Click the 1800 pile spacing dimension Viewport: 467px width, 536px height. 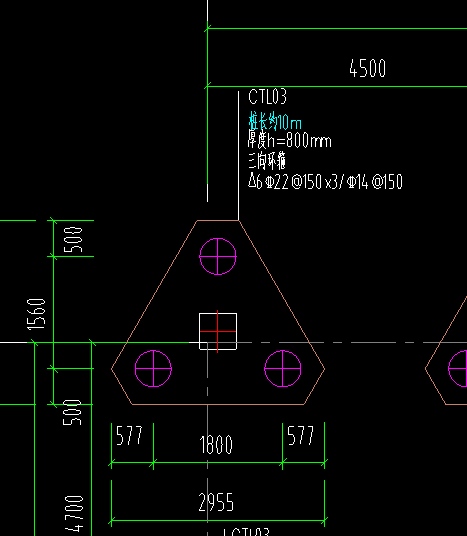tap(216, 445)
